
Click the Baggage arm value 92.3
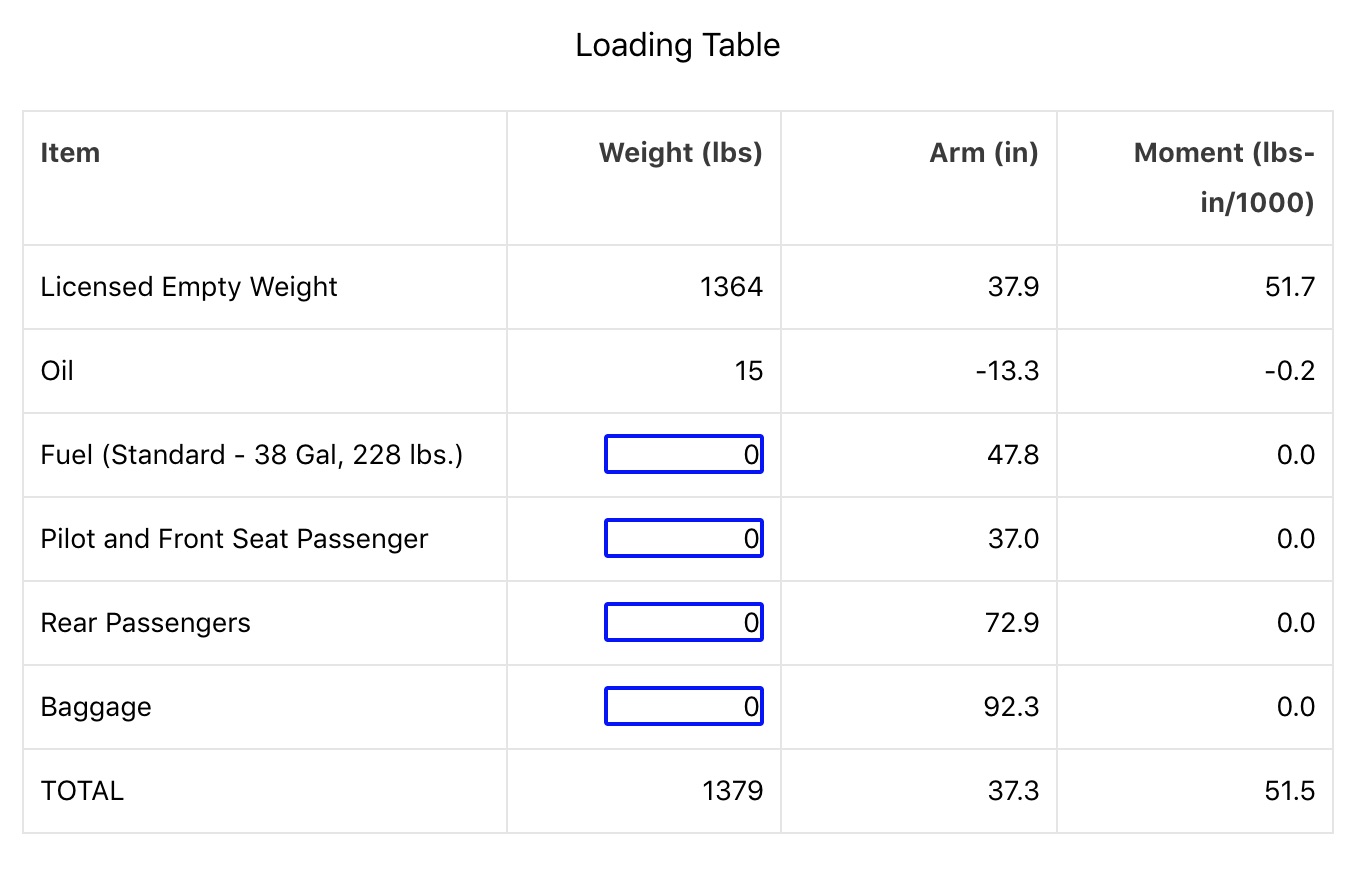[1012, 707]
